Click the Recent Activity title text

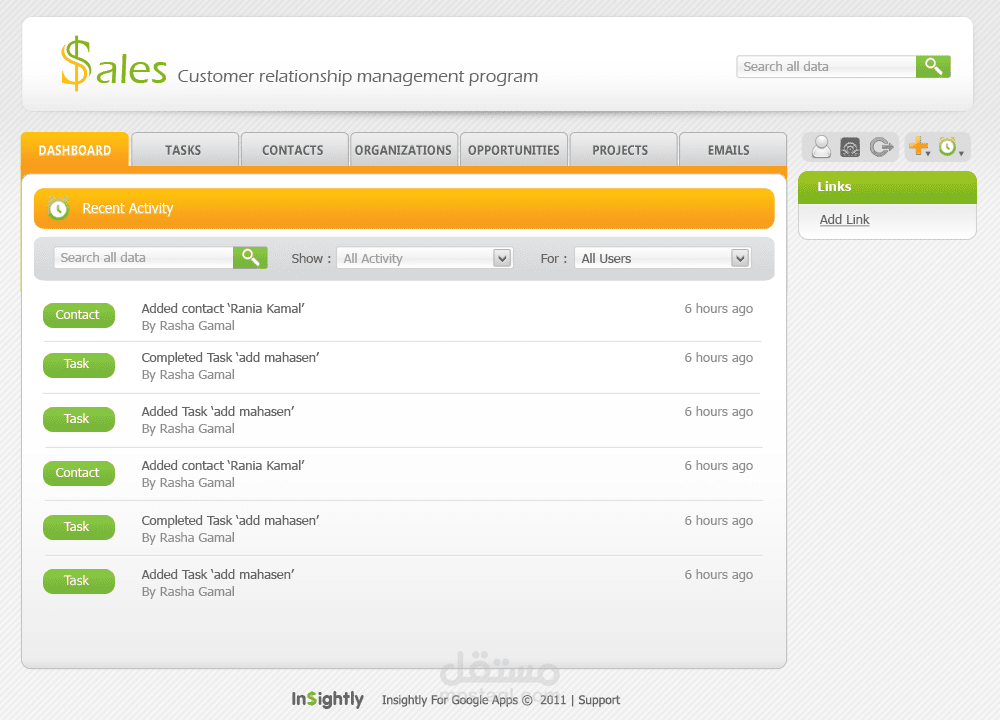(128, 209)
